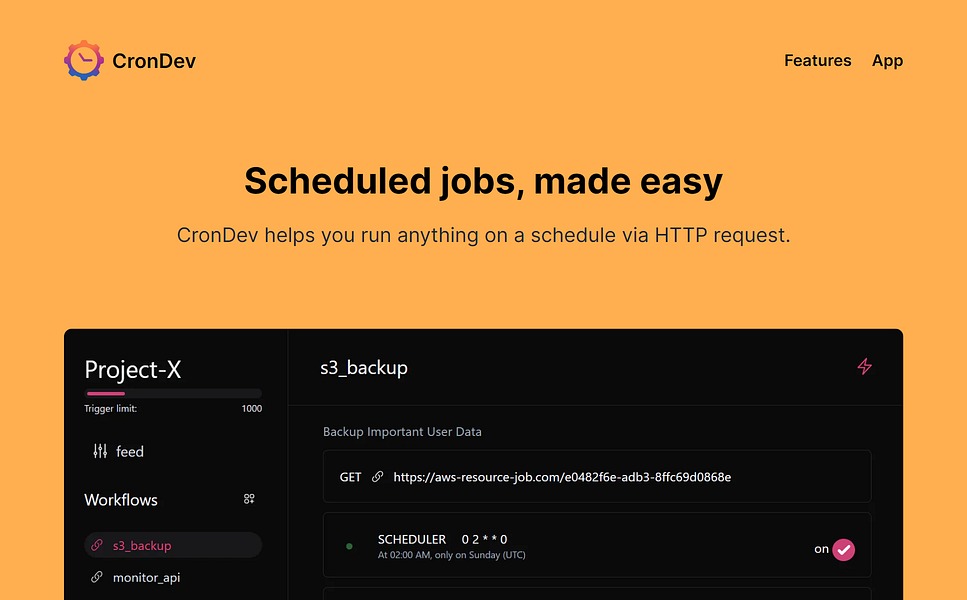This screenshot has height=600, width=967.
Task: Click the Workflows section heading
Action: coord(121,500)
